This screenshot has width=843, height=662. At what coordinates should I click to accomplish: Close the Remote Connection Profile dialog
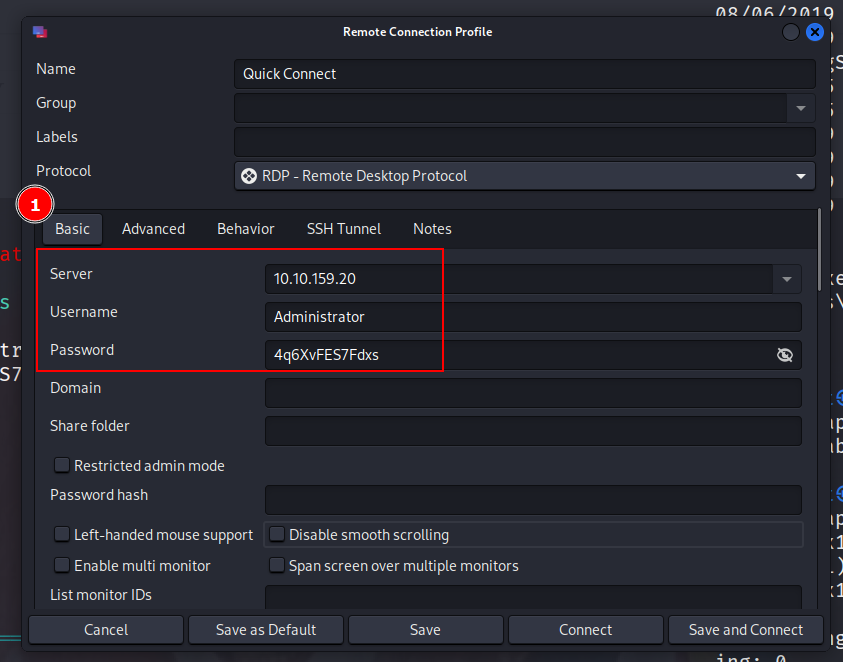(814, 32)
